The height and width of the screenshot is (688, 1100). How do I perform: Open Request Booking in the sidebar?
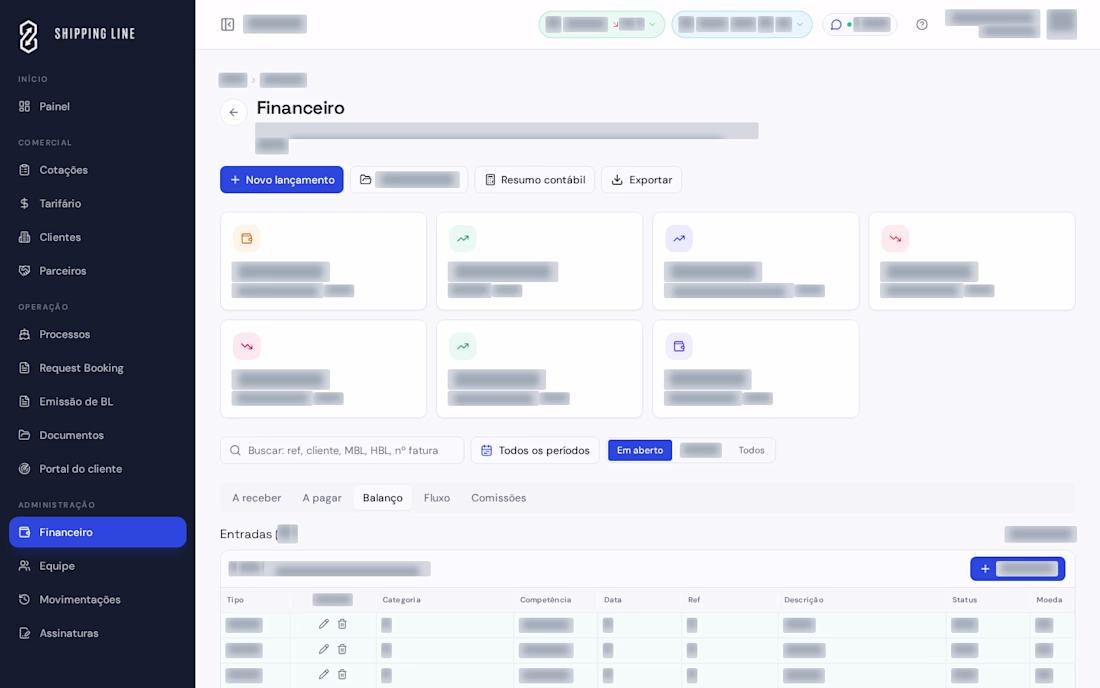[x=98, y=368]
